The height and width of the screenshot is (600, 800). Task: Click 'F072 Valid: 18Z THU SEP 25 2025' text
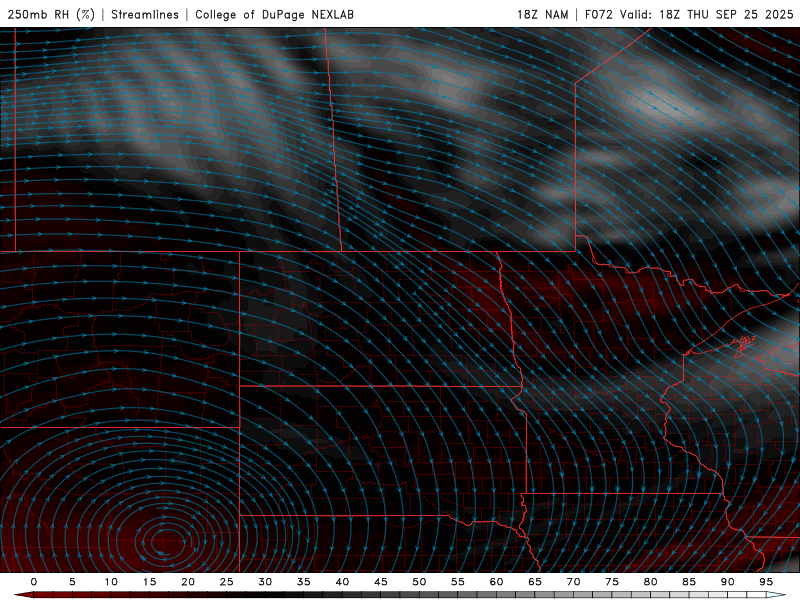(x=689, y=14)
